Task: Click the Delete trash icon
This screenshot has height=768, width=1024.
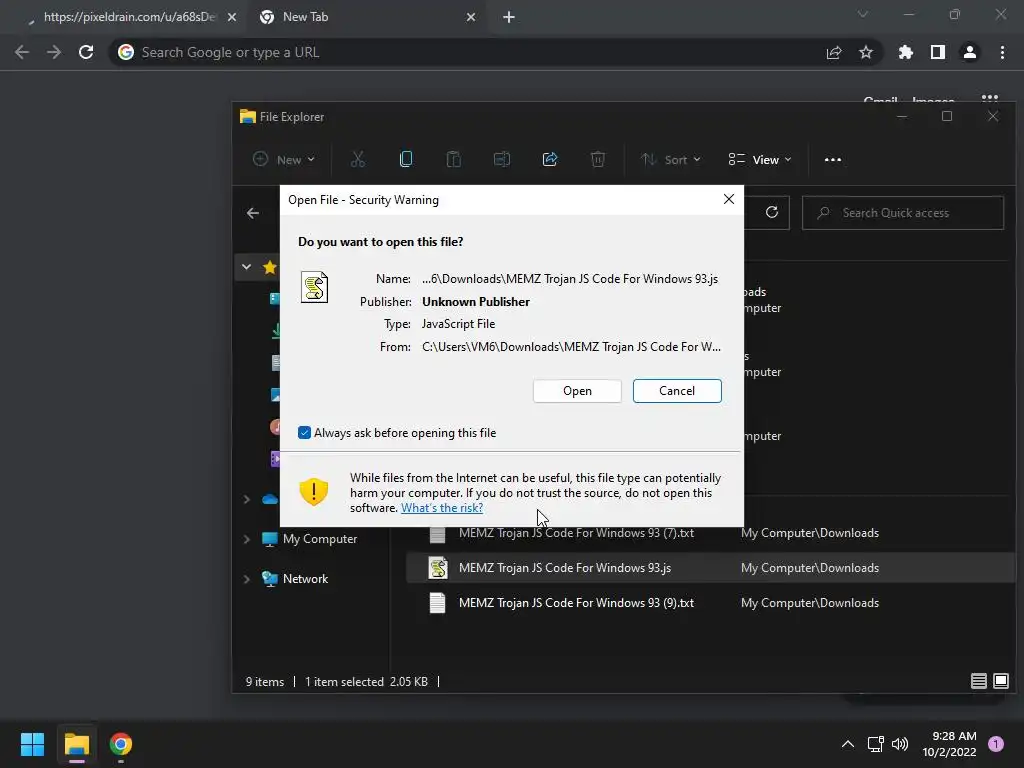Action: point(598,159)
